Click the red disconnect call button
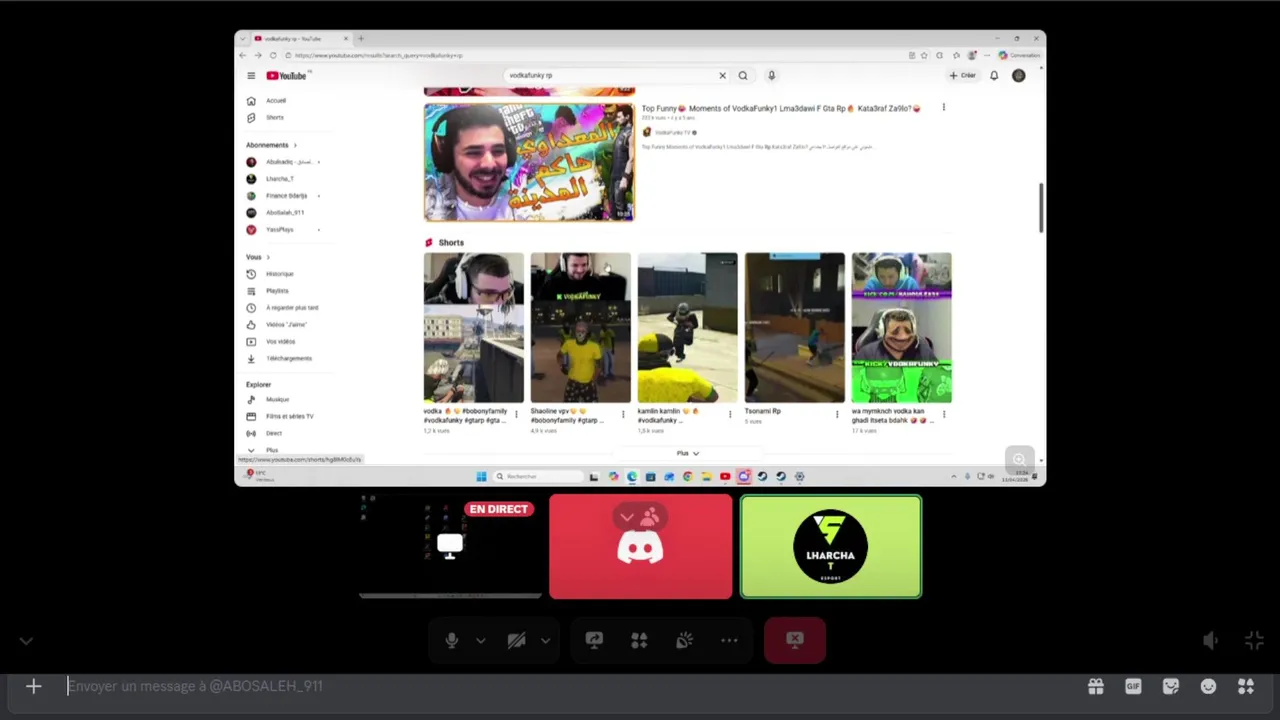Viewport: 1280px width, 720px height. coord(795,641)
